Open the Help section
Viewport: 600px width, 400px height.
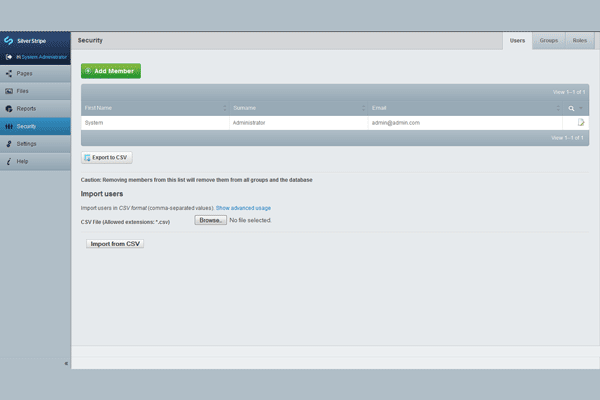pos(35,162)
